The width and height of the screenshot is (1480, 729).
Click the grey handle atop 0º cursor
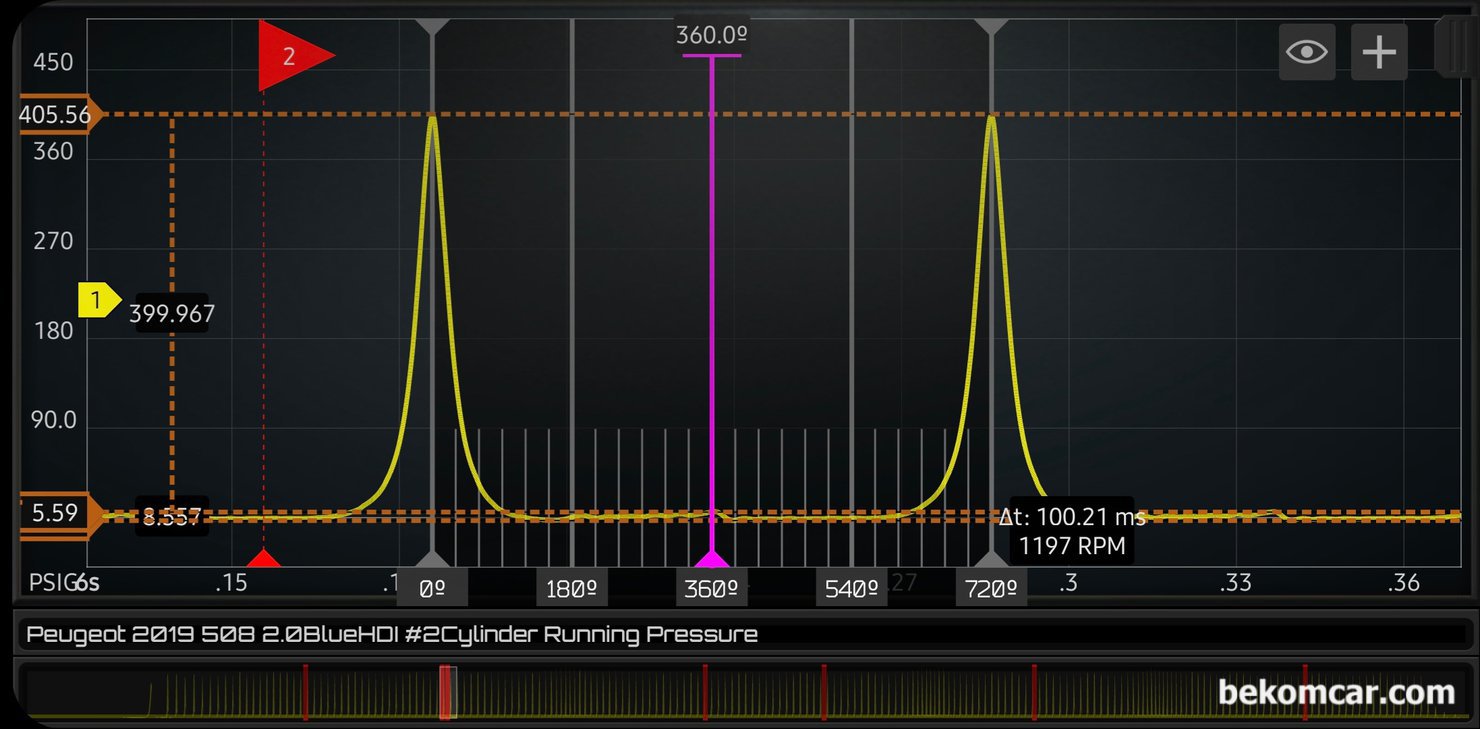tap(431, 27)
